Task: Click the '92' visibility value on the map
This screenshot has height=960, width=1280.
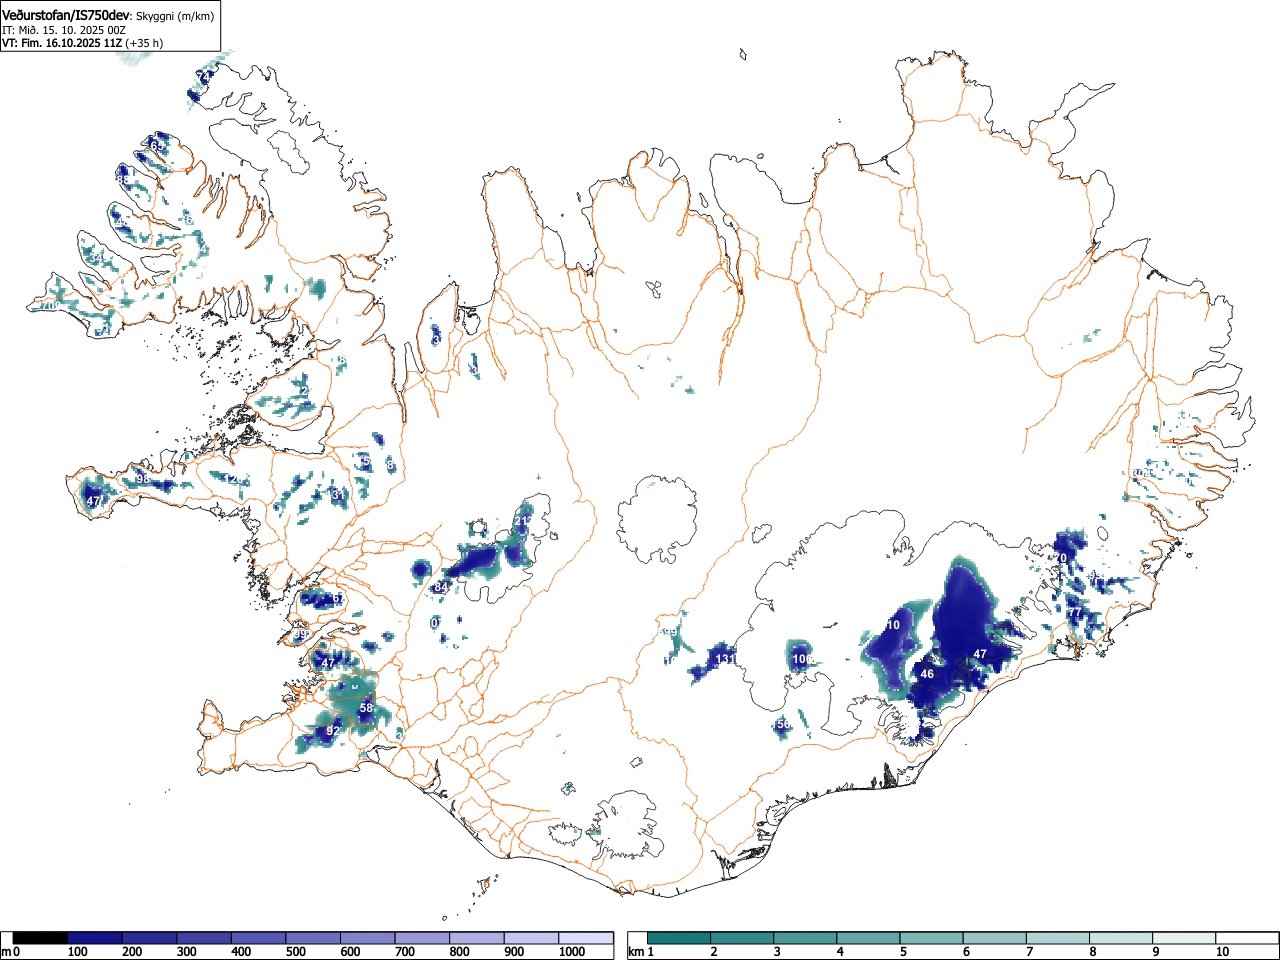Action: coord(333,731)
